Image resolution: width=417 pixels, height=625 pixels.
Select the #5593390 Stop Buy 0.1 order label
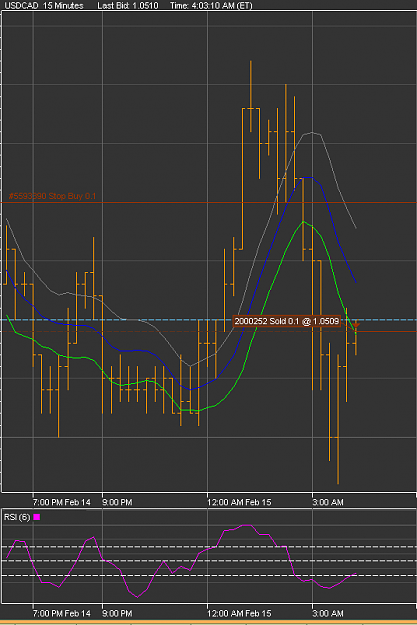click(52, 196)
